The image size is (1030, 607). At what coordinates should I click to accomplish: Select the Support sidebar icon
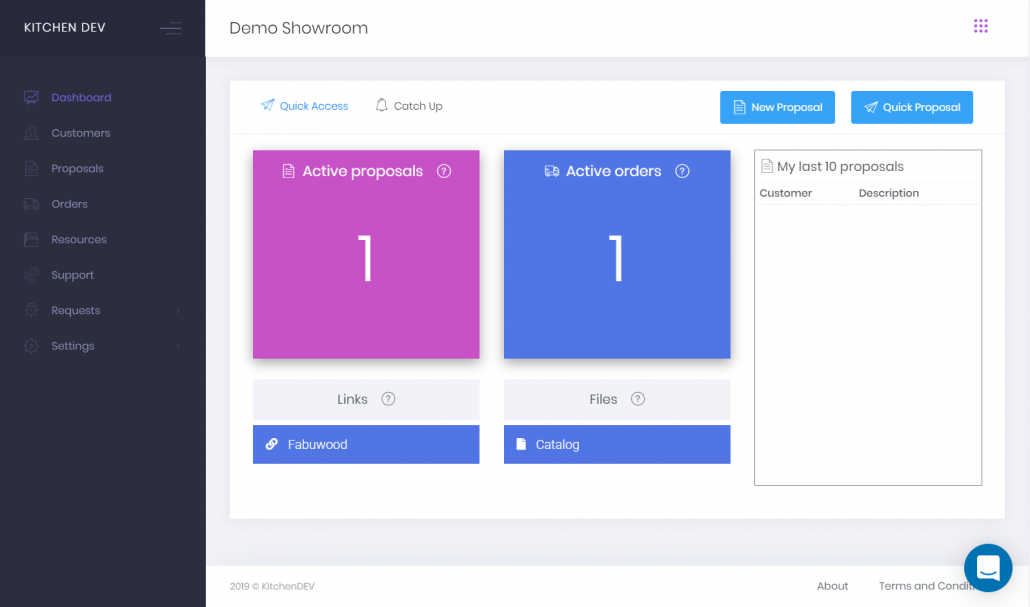pyautogui.click(x=29, y=274)
